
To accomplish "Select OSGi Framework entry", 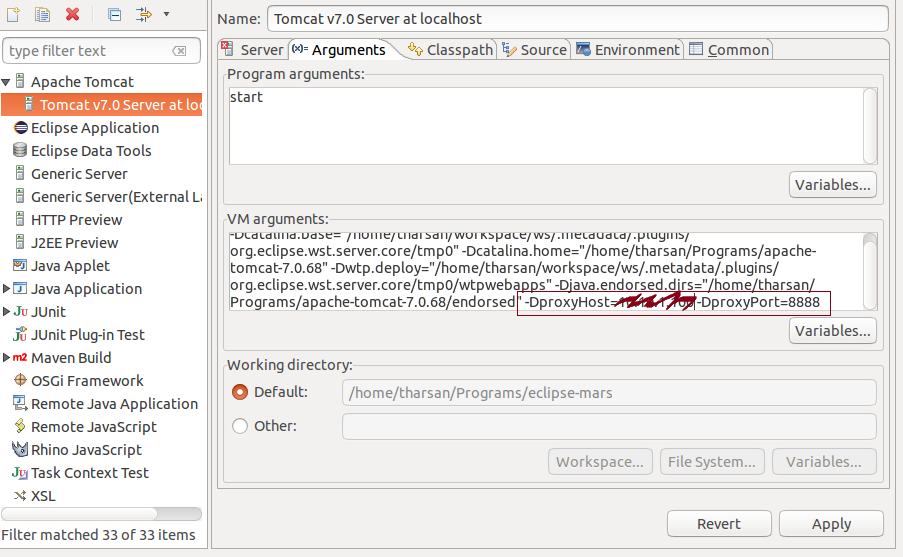I will click(x=87, y=381).
